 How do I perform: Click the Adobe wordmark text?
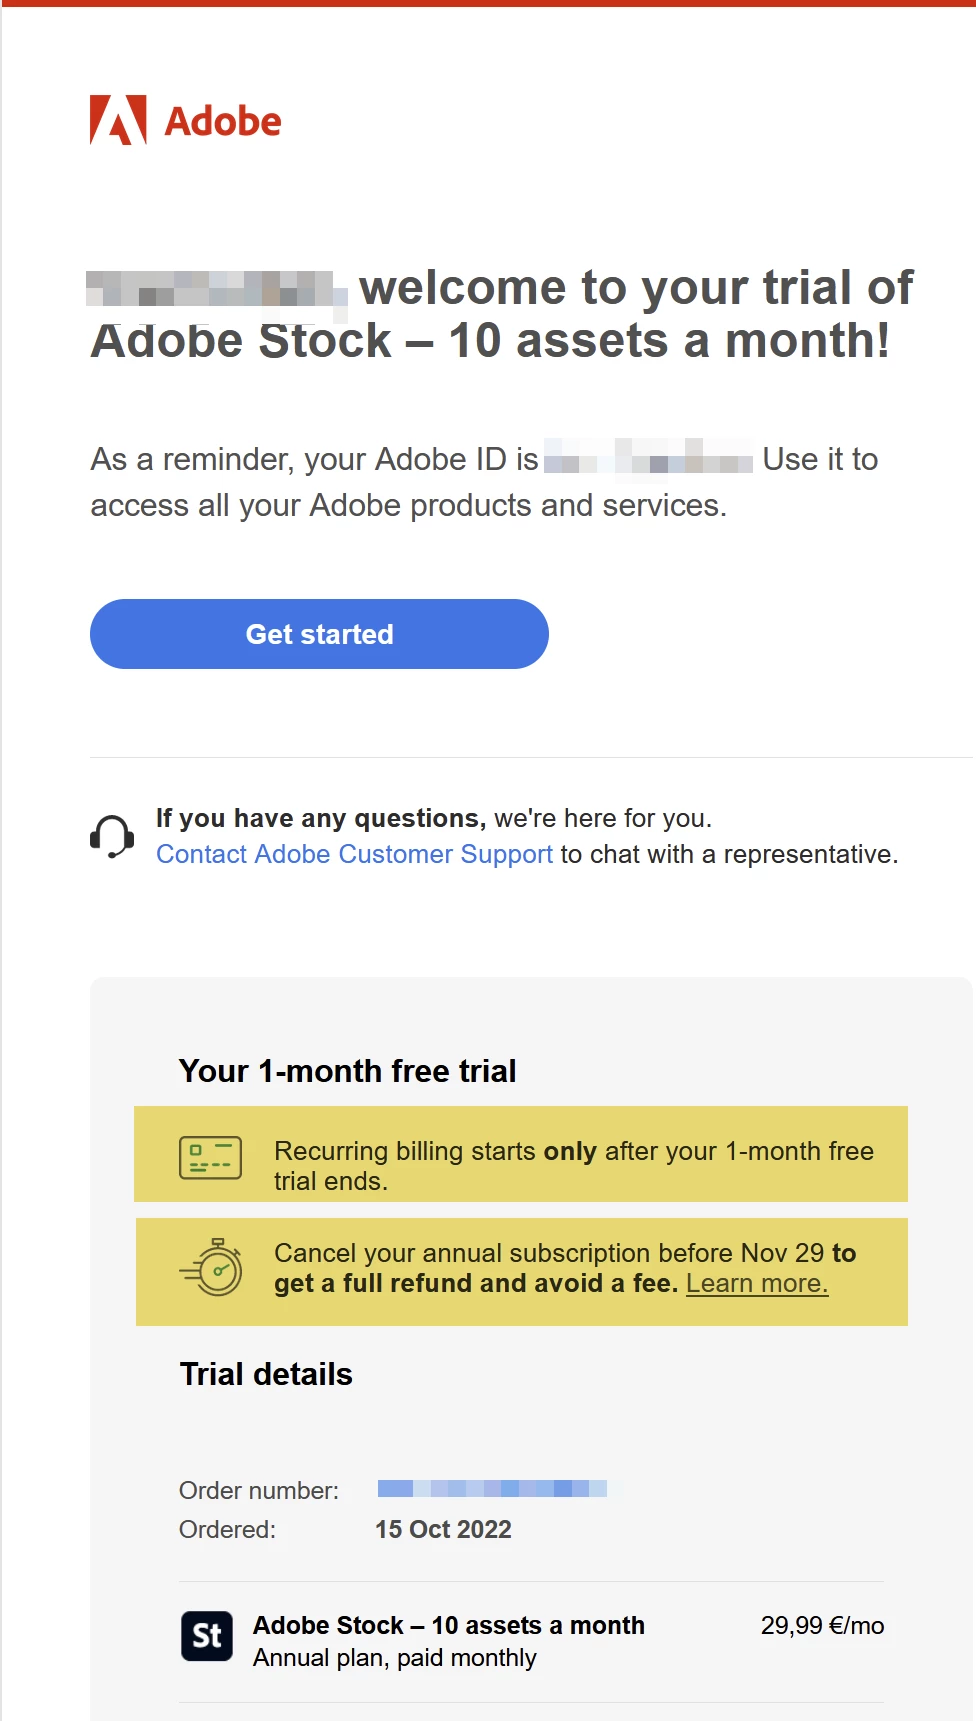tap(223, 122)
